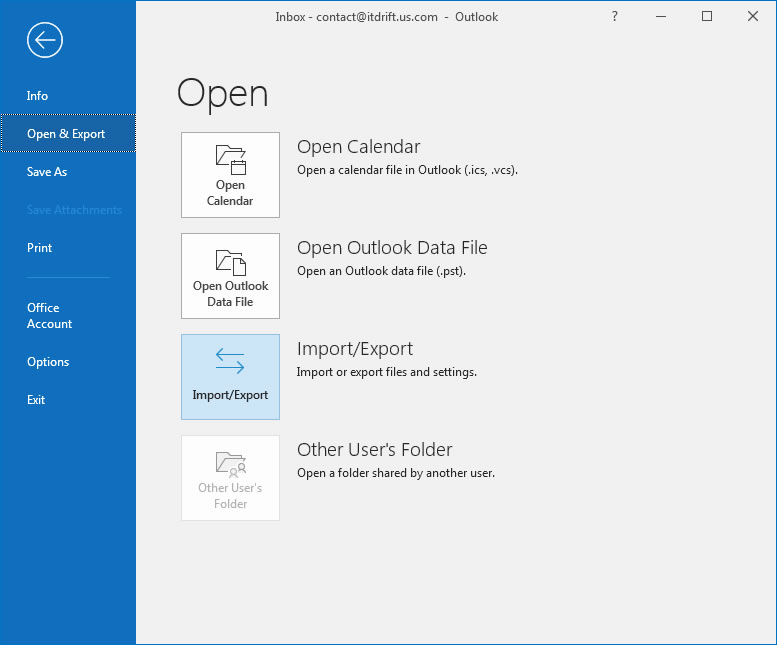This screenshot has width=777, height=645.
Task: Choose Save As from sidebar
Action: tap(47, 172)
